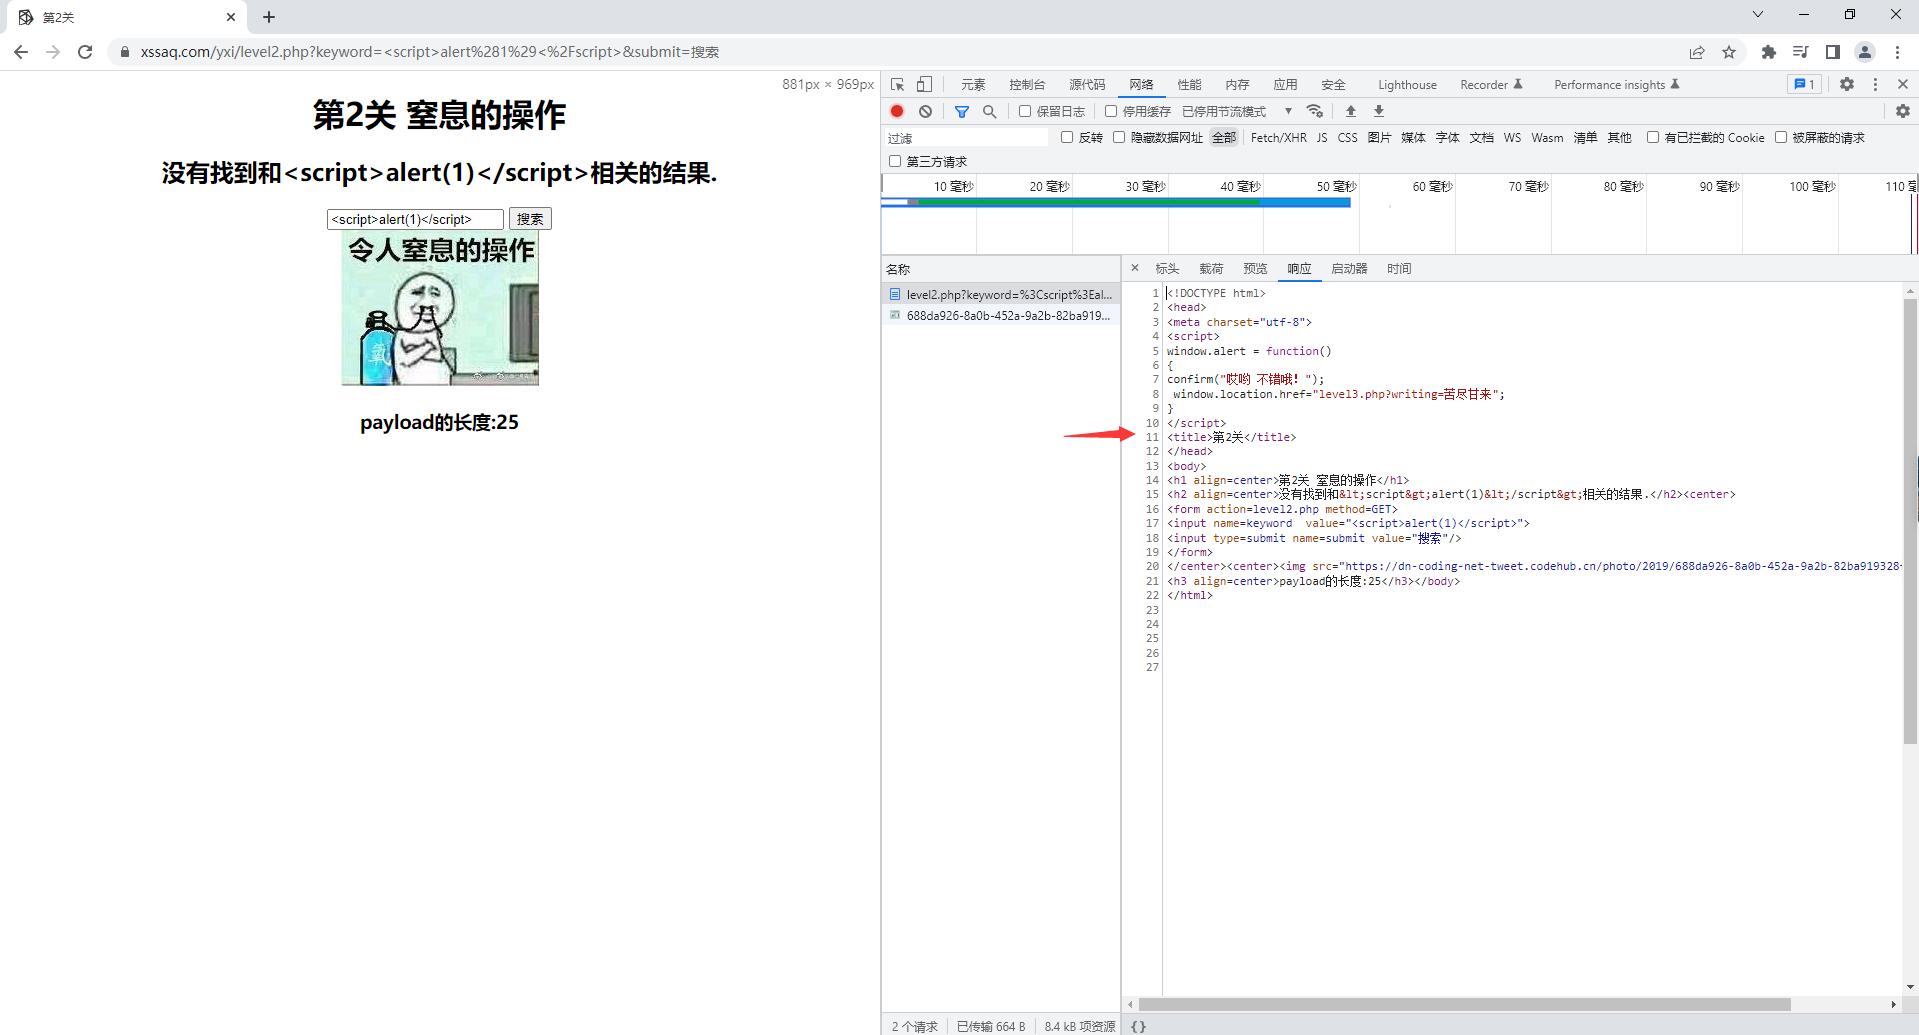Bookmark this page with star icon
Screen dimensions: 1919x1035
click(x=1729, y=52)
